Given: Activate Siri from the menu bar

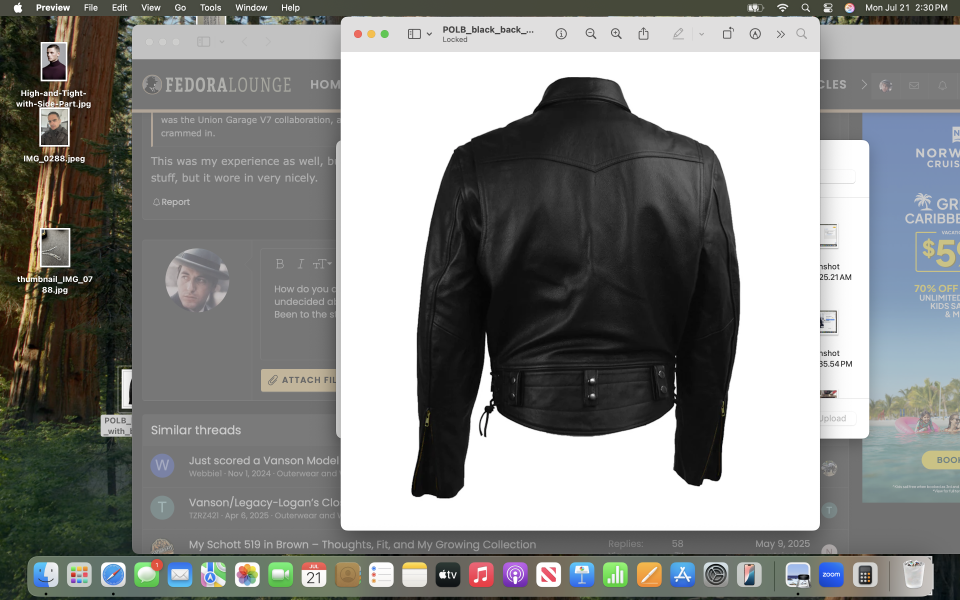Looking at the screenshot, I should (849, 7).
